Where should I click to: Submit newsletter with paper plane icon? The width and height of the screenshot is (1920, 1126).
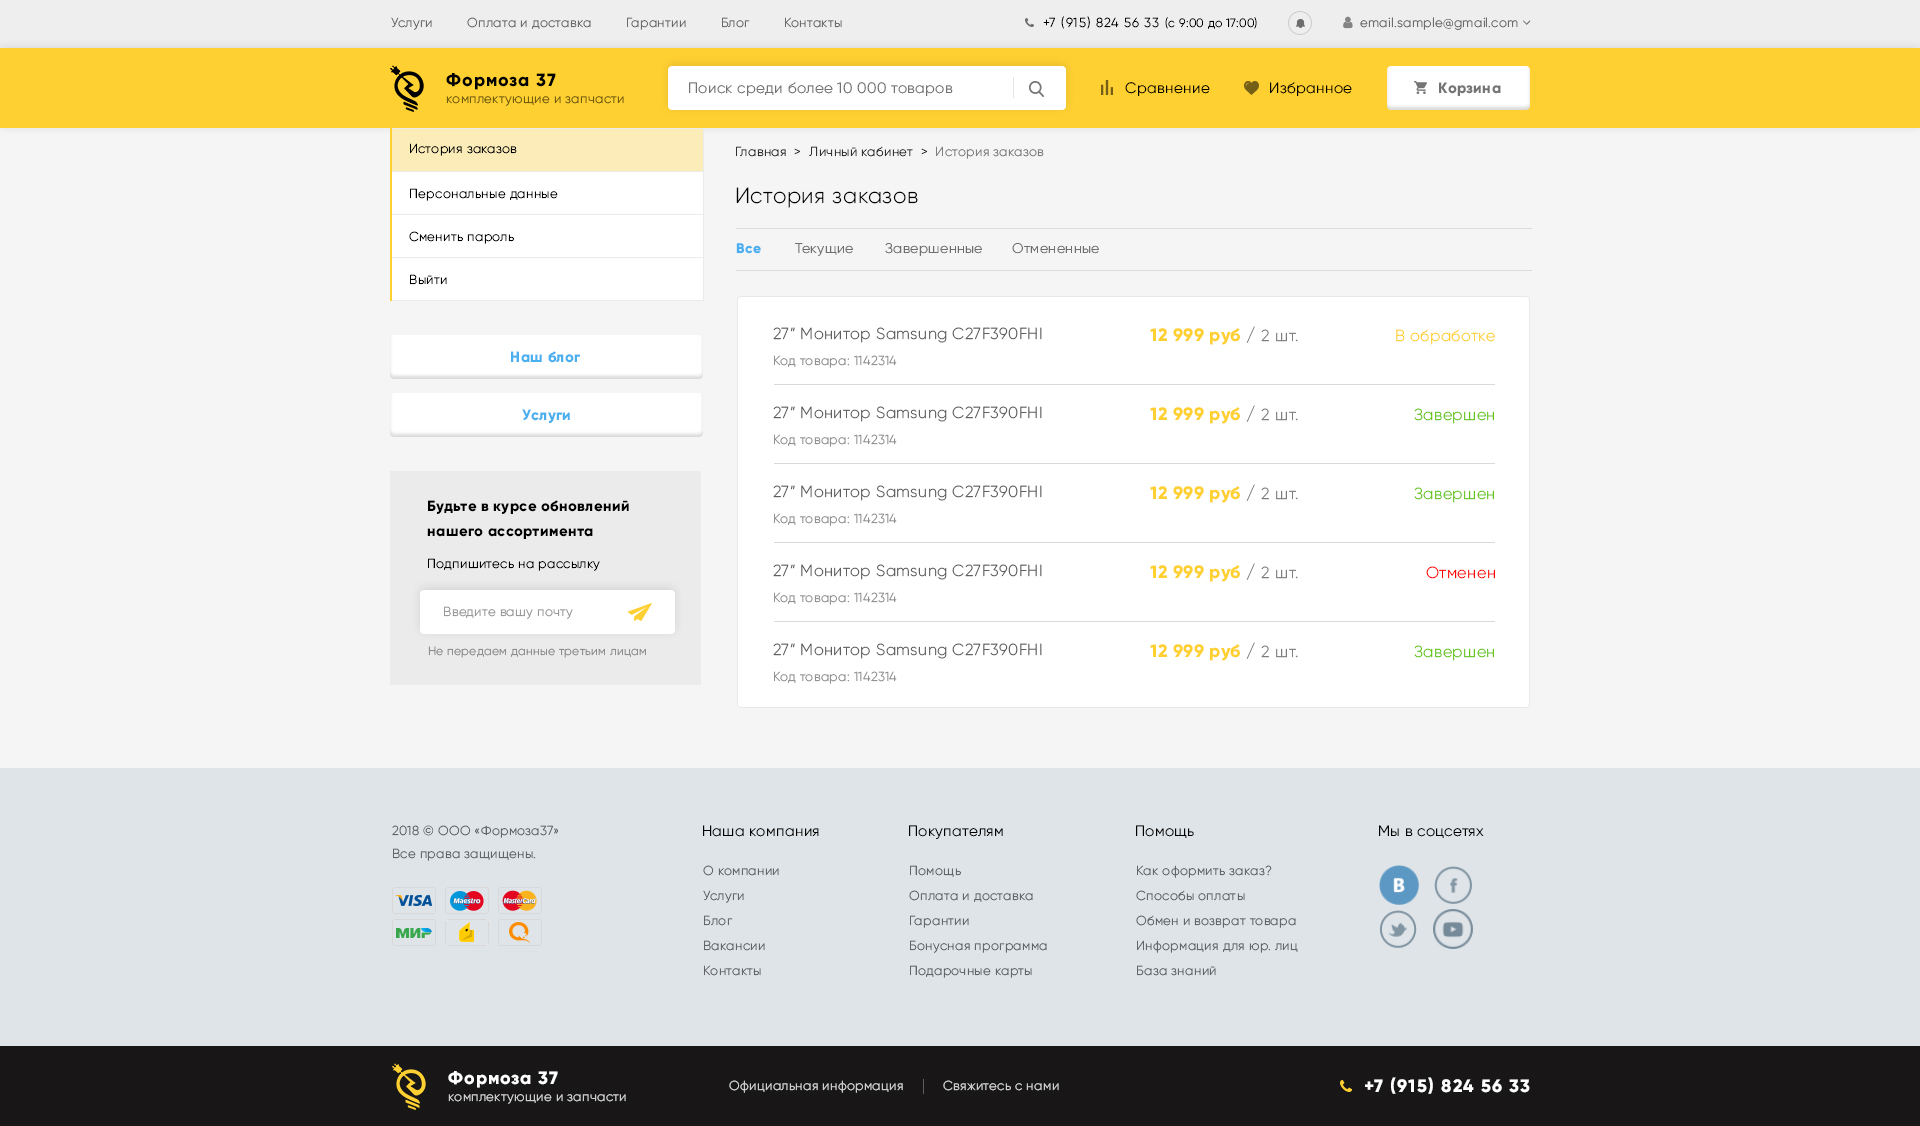pyautogui.click(x=640, y=612)
